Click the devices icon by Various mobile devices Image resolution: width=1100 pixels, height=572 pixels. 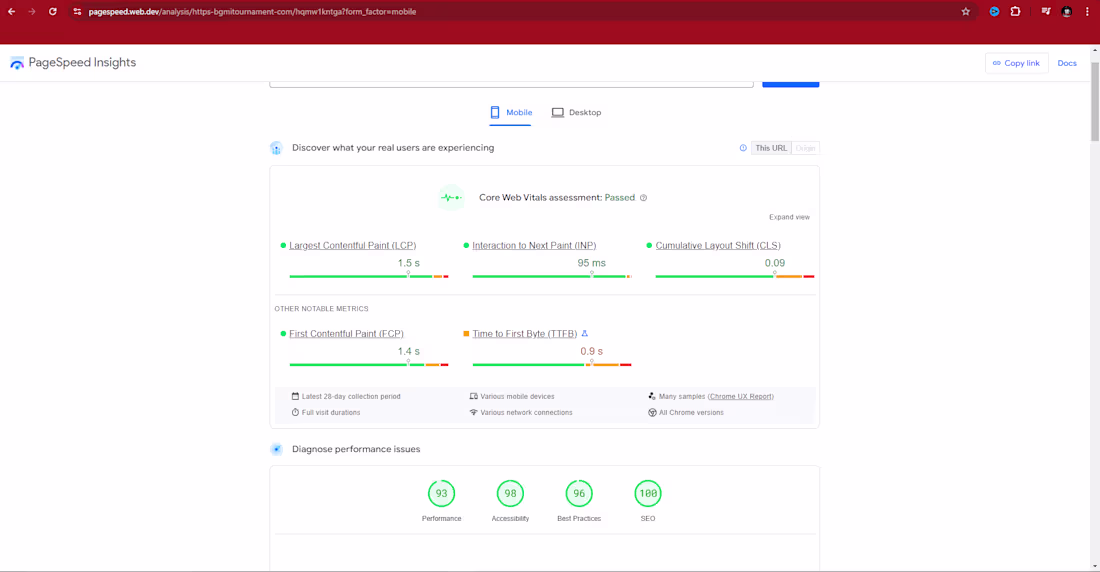(474, 397)
